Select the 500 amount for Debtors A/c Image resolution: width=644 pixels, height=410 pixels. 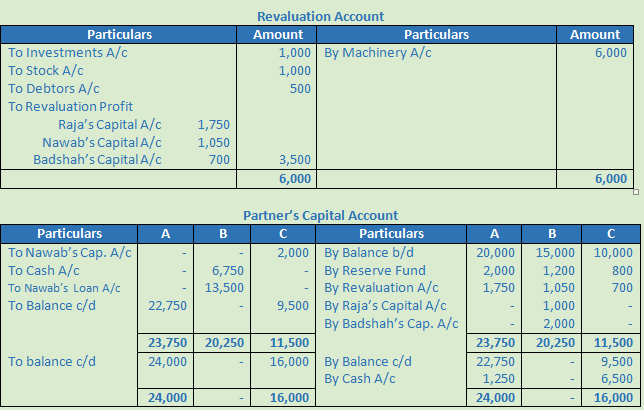[300, 89]
